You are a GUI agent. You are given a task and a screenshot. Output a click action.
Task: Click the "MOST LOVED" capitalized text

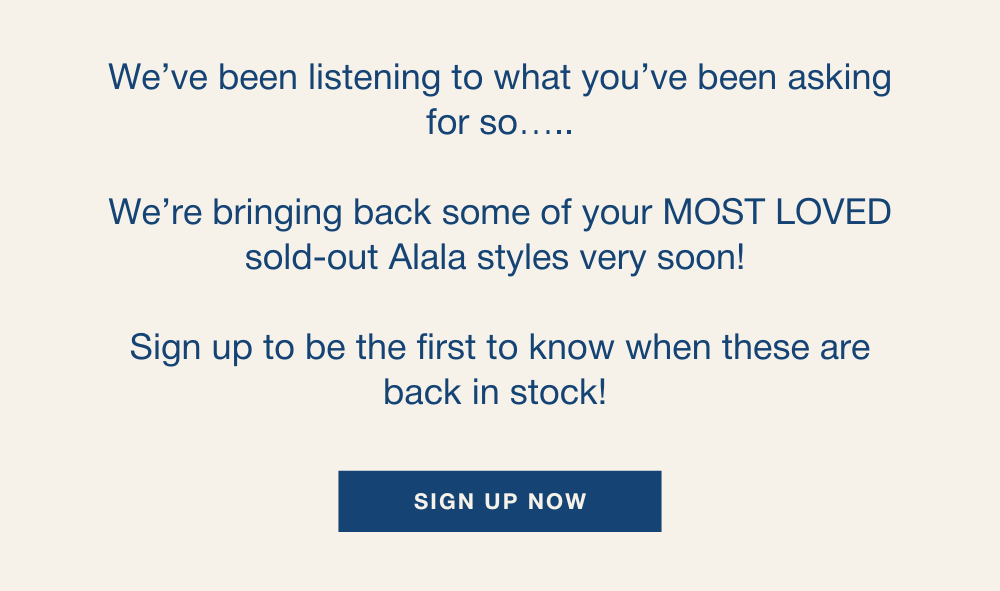777,212
